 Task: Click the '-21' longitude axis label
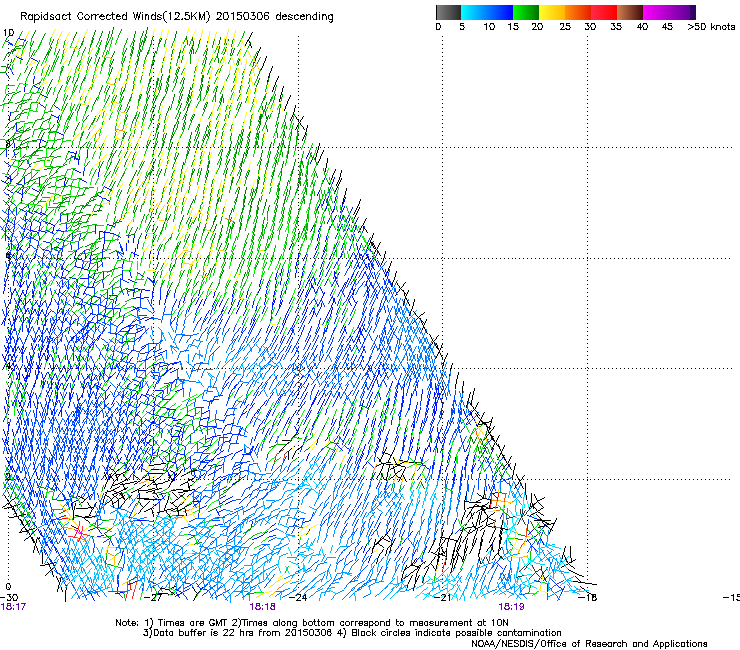[x=442, y=598]
